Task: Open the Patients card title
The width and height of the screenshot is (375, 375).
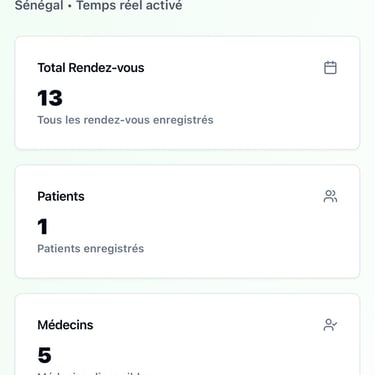Action: (61, 196)
